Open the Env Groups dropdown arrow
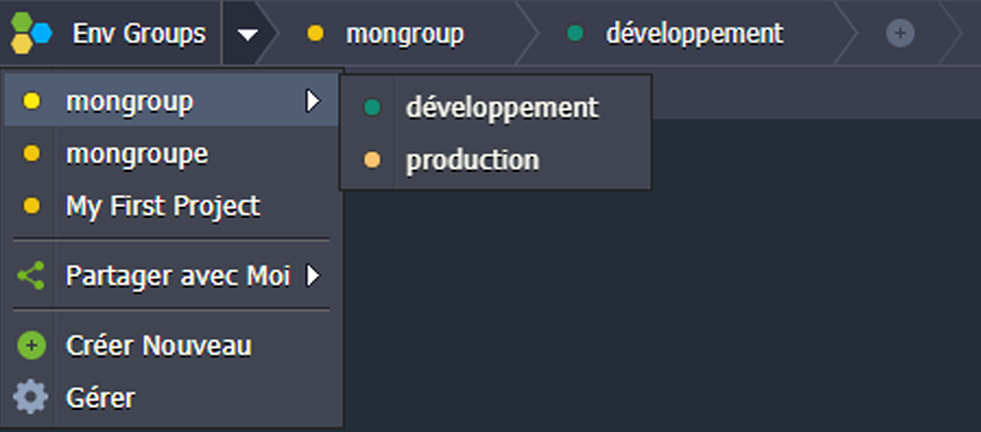 coord(248,34)
